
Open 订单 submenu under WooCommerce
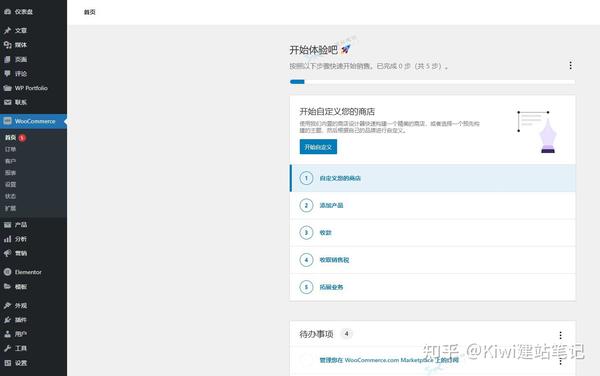(x=11, y=149)
